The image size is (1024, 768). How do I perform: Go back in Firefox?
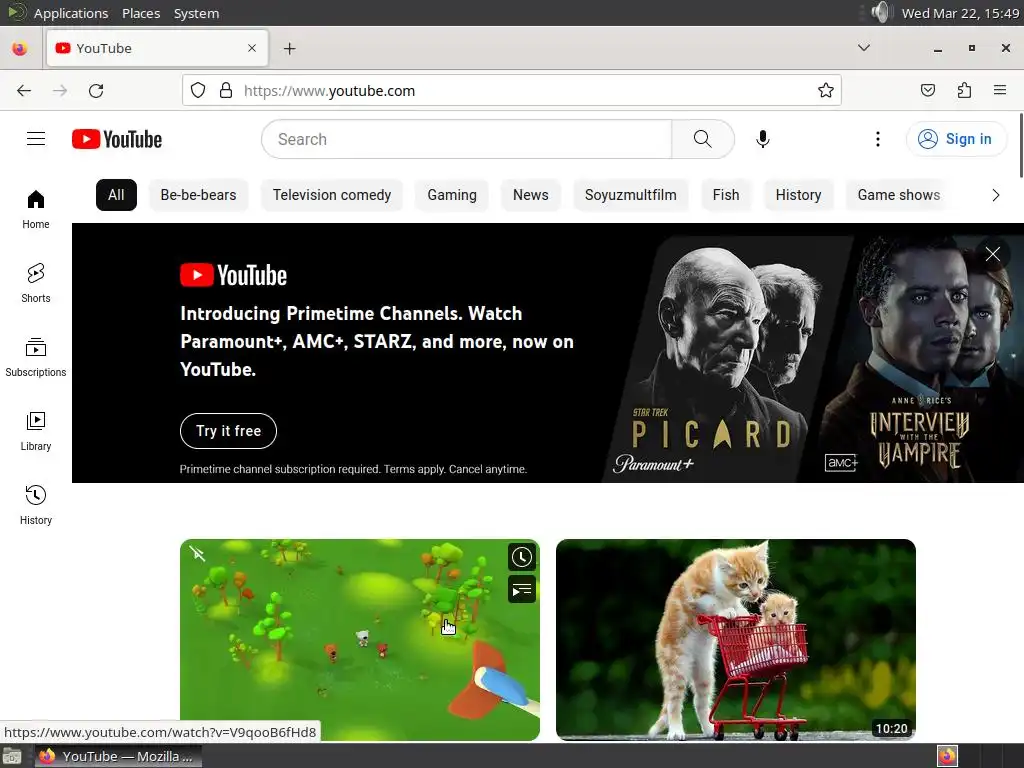click(24, 91)
